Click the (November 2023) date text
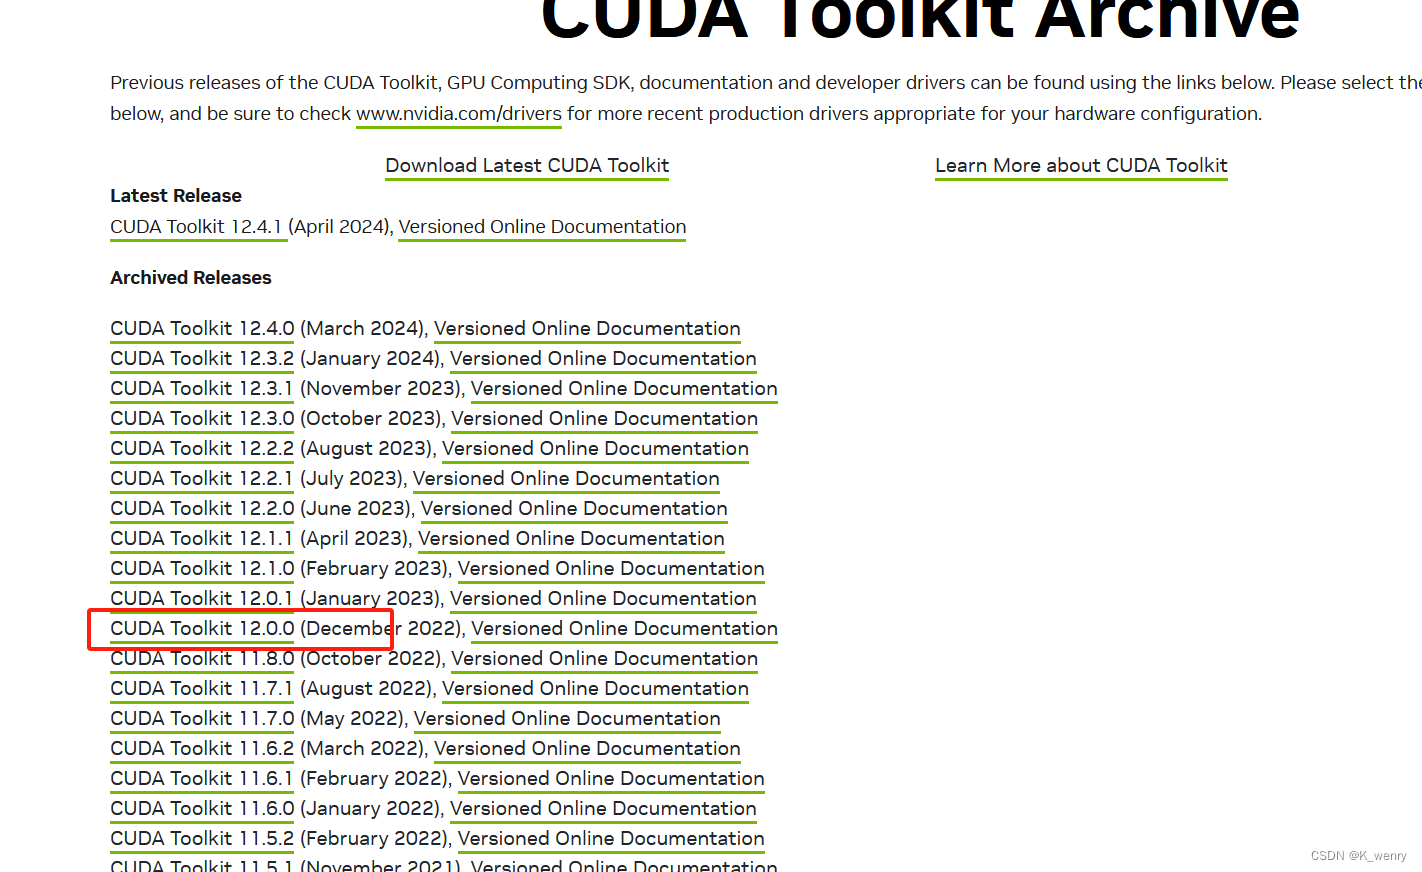This screenshot has width=1422, height=872. tap(380, 389)
